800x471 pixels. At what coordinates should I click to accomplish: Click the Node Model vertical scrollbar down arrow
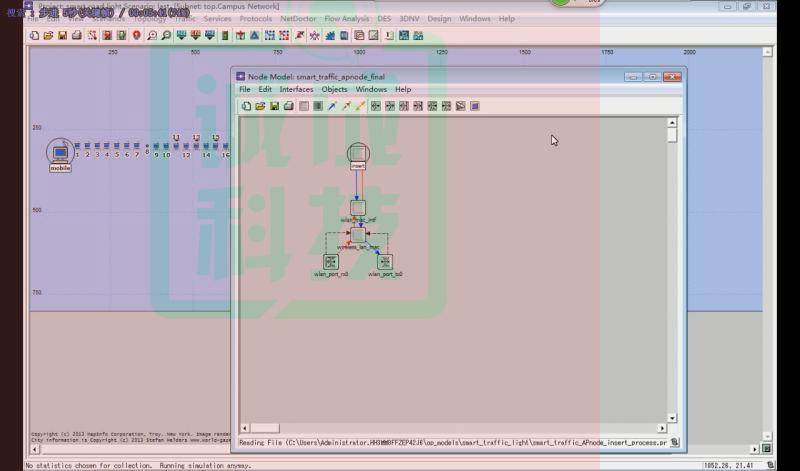click(x=673, y=418)
